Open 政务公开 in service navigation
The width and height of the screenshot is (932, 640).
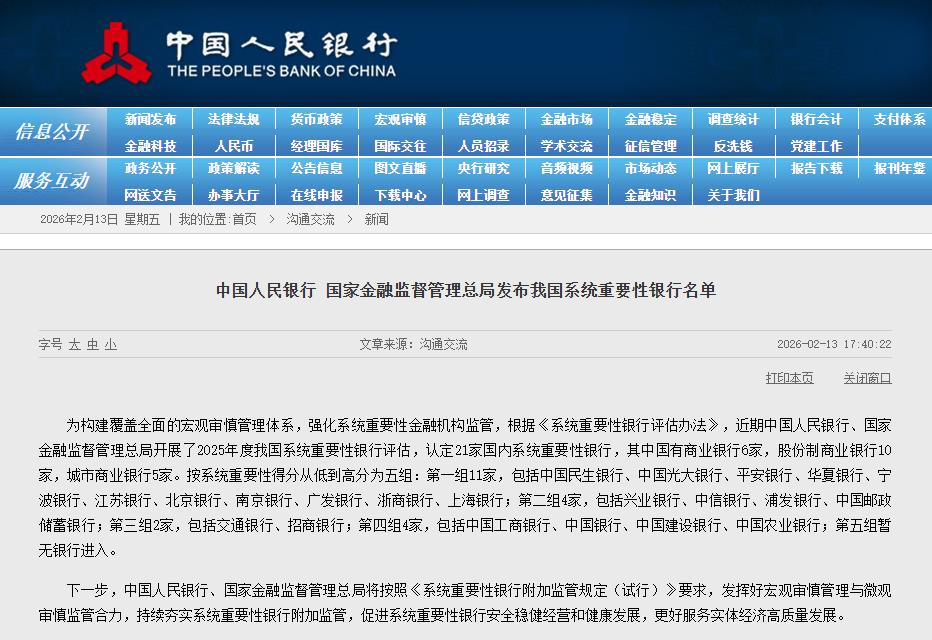pyautogui.click(x=150, y=169)
